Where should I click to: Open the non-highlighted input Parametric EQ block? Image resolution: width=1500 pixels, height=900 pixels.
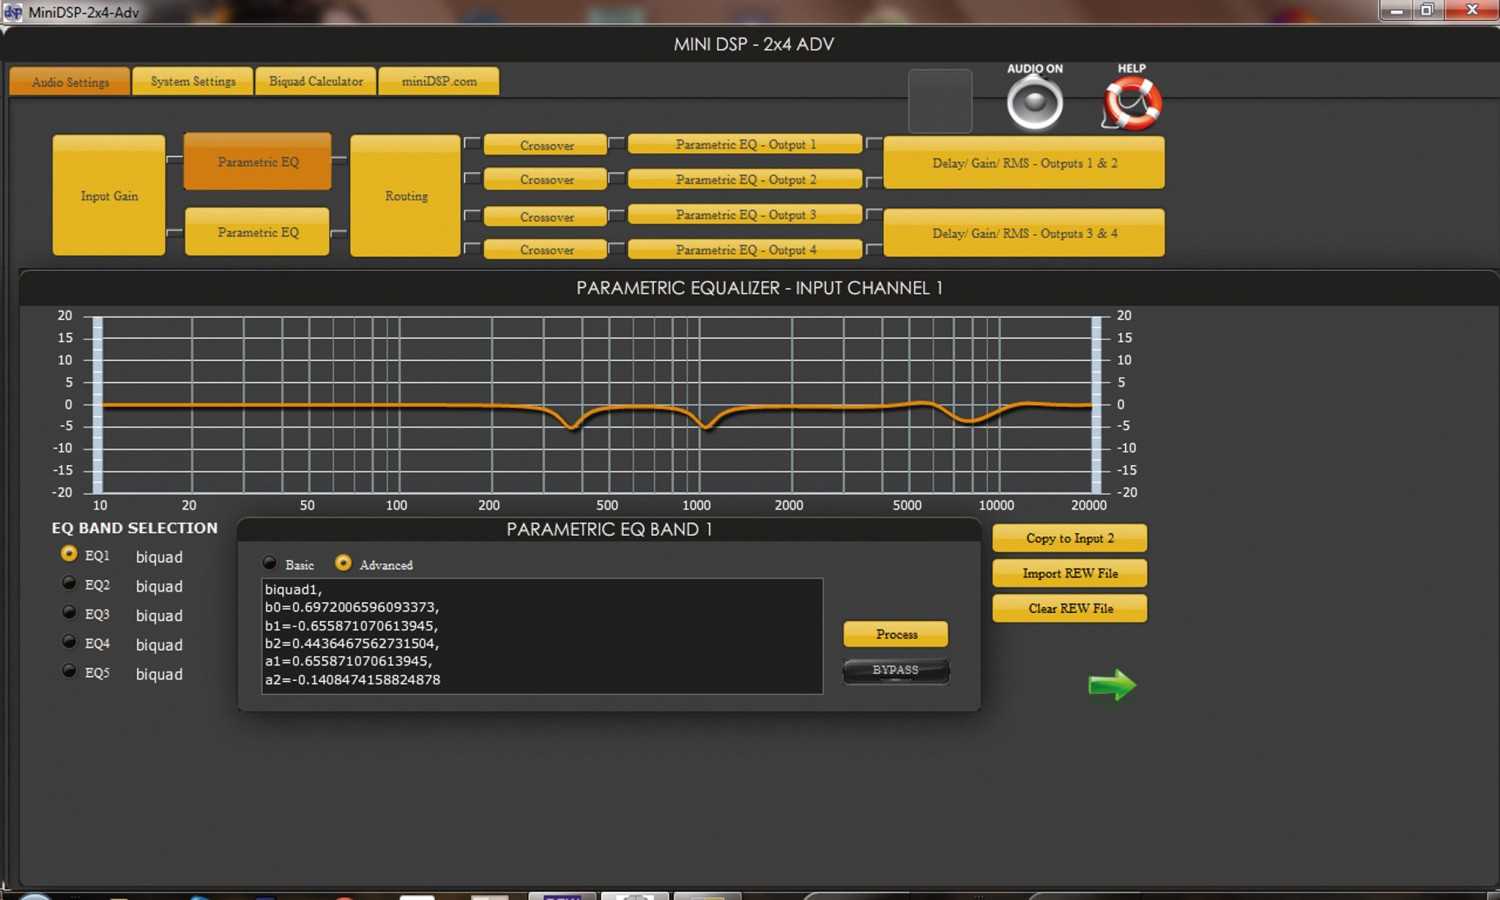(x=258, y=232)
